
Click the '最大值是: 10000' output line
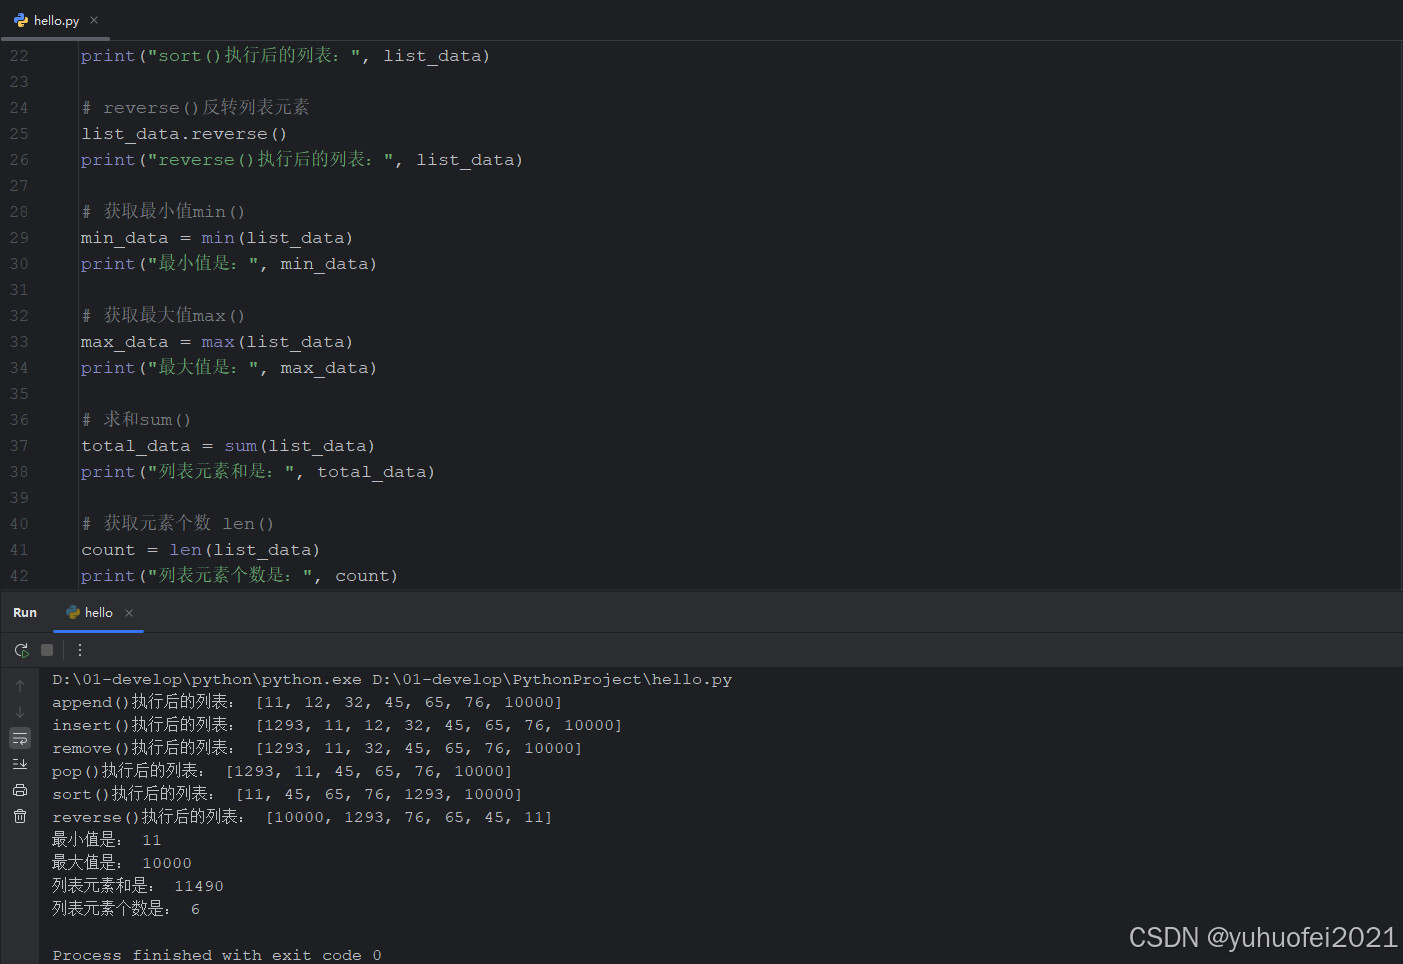point(122,863)
